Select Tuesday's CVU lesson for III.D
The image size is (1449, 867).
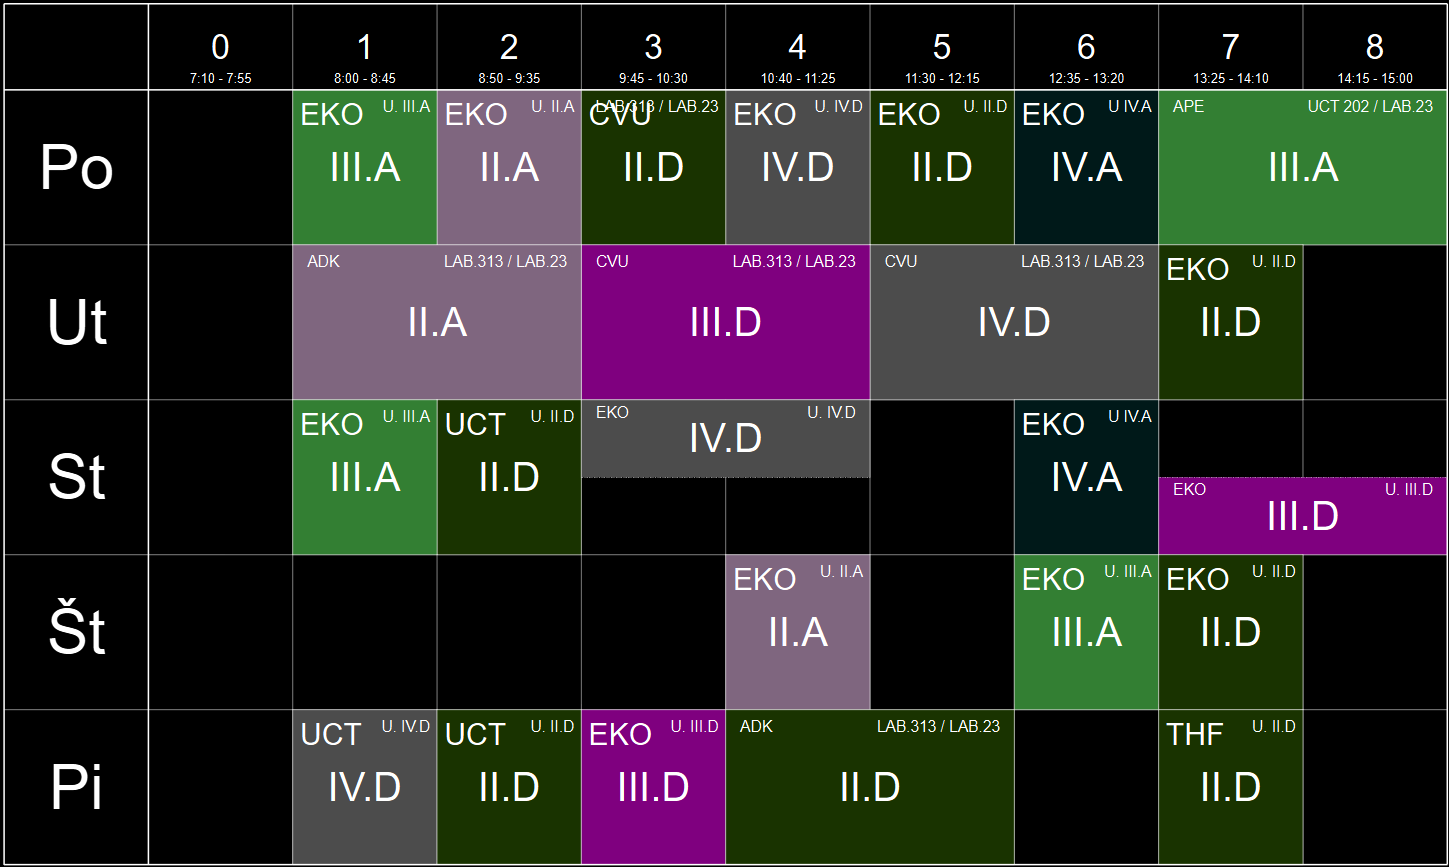point(725,323)
